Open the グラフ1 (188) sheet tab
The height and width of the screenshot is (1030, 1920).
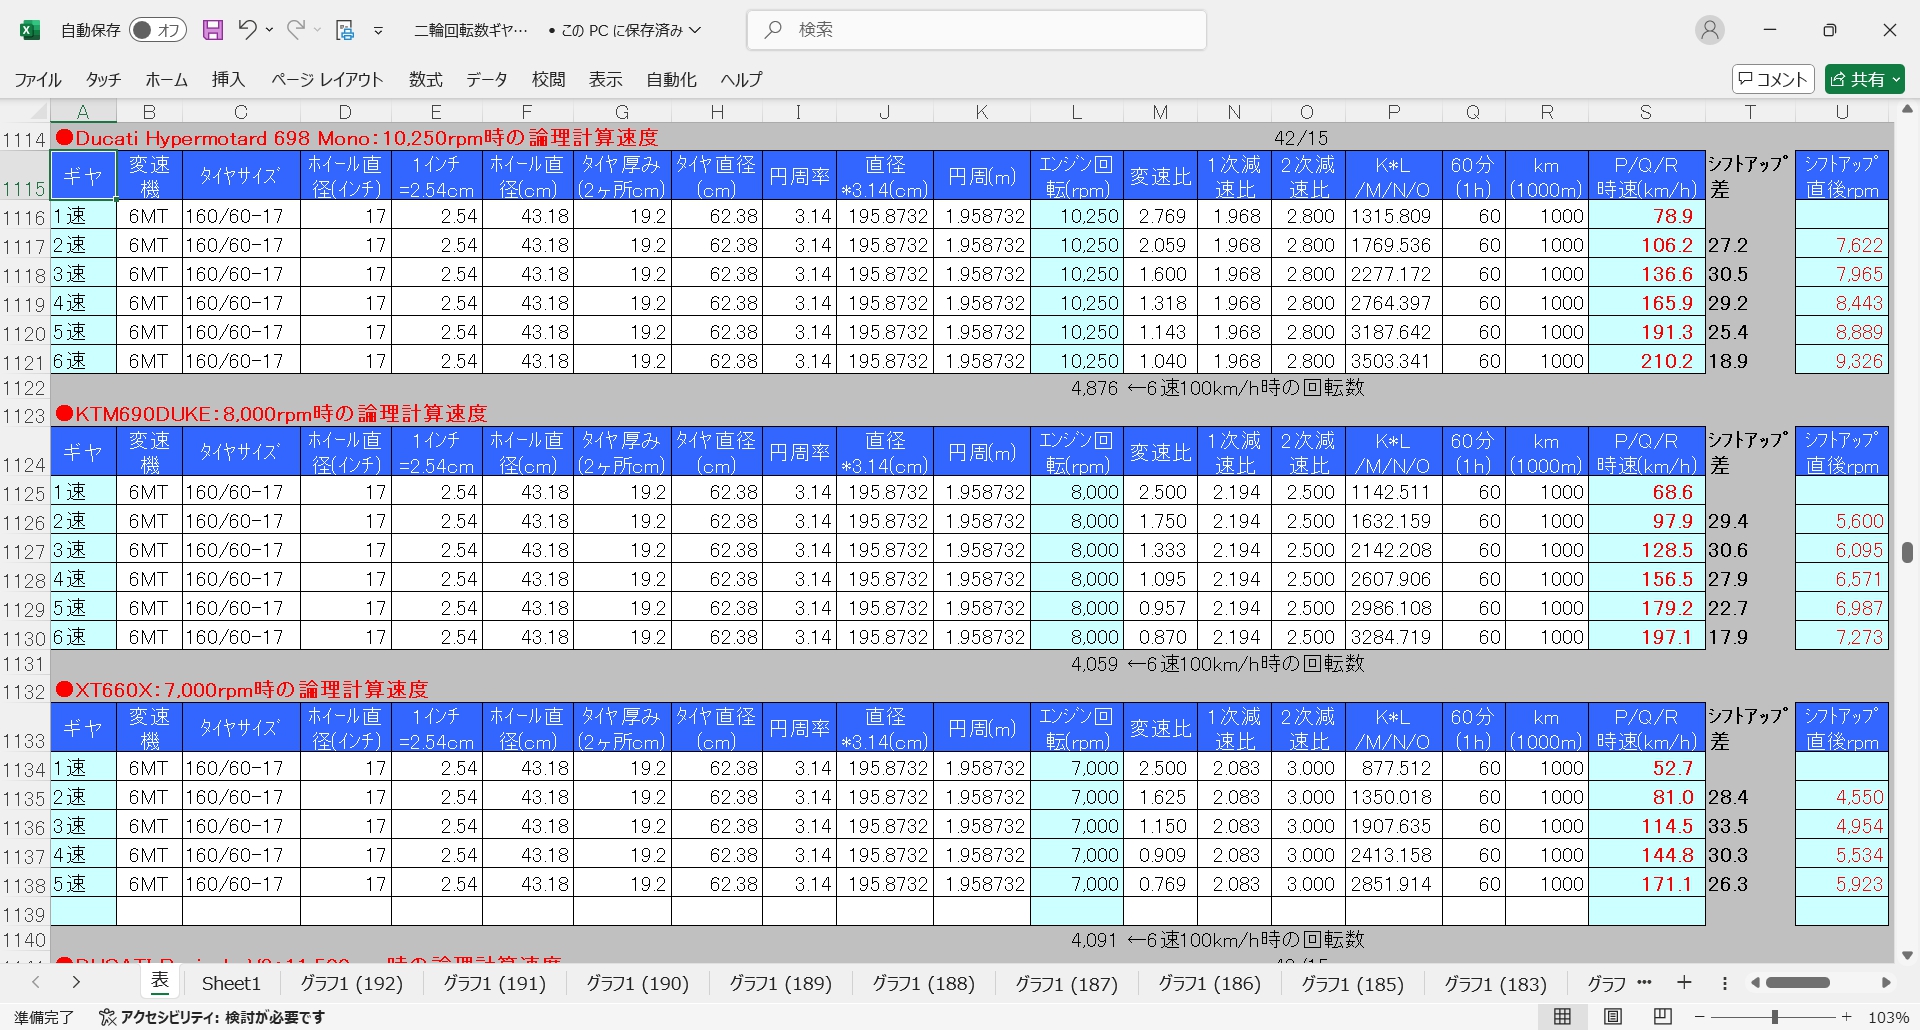[924, 983]
